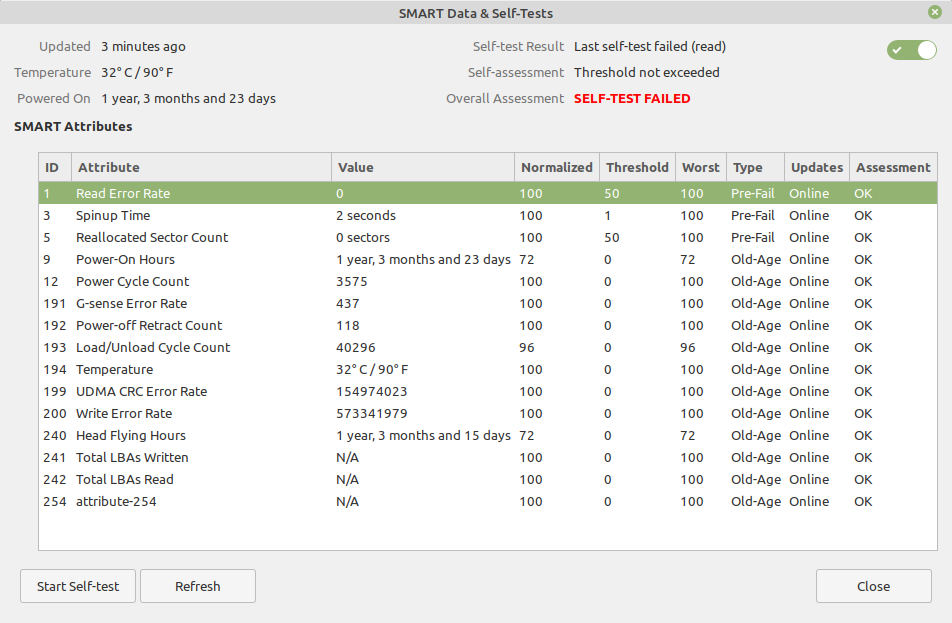Refresh the SMART data

198,586
